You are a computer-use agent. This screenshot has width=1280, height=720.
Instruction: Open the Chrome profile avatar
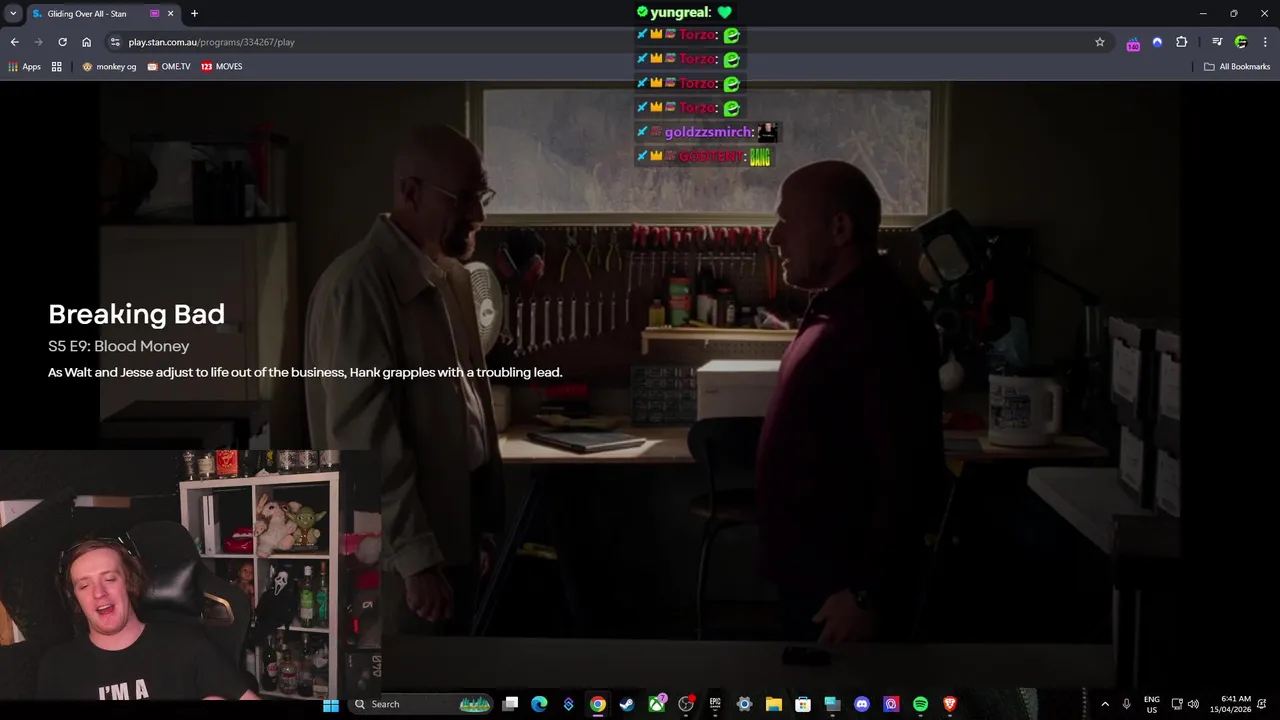[1241, 42]
